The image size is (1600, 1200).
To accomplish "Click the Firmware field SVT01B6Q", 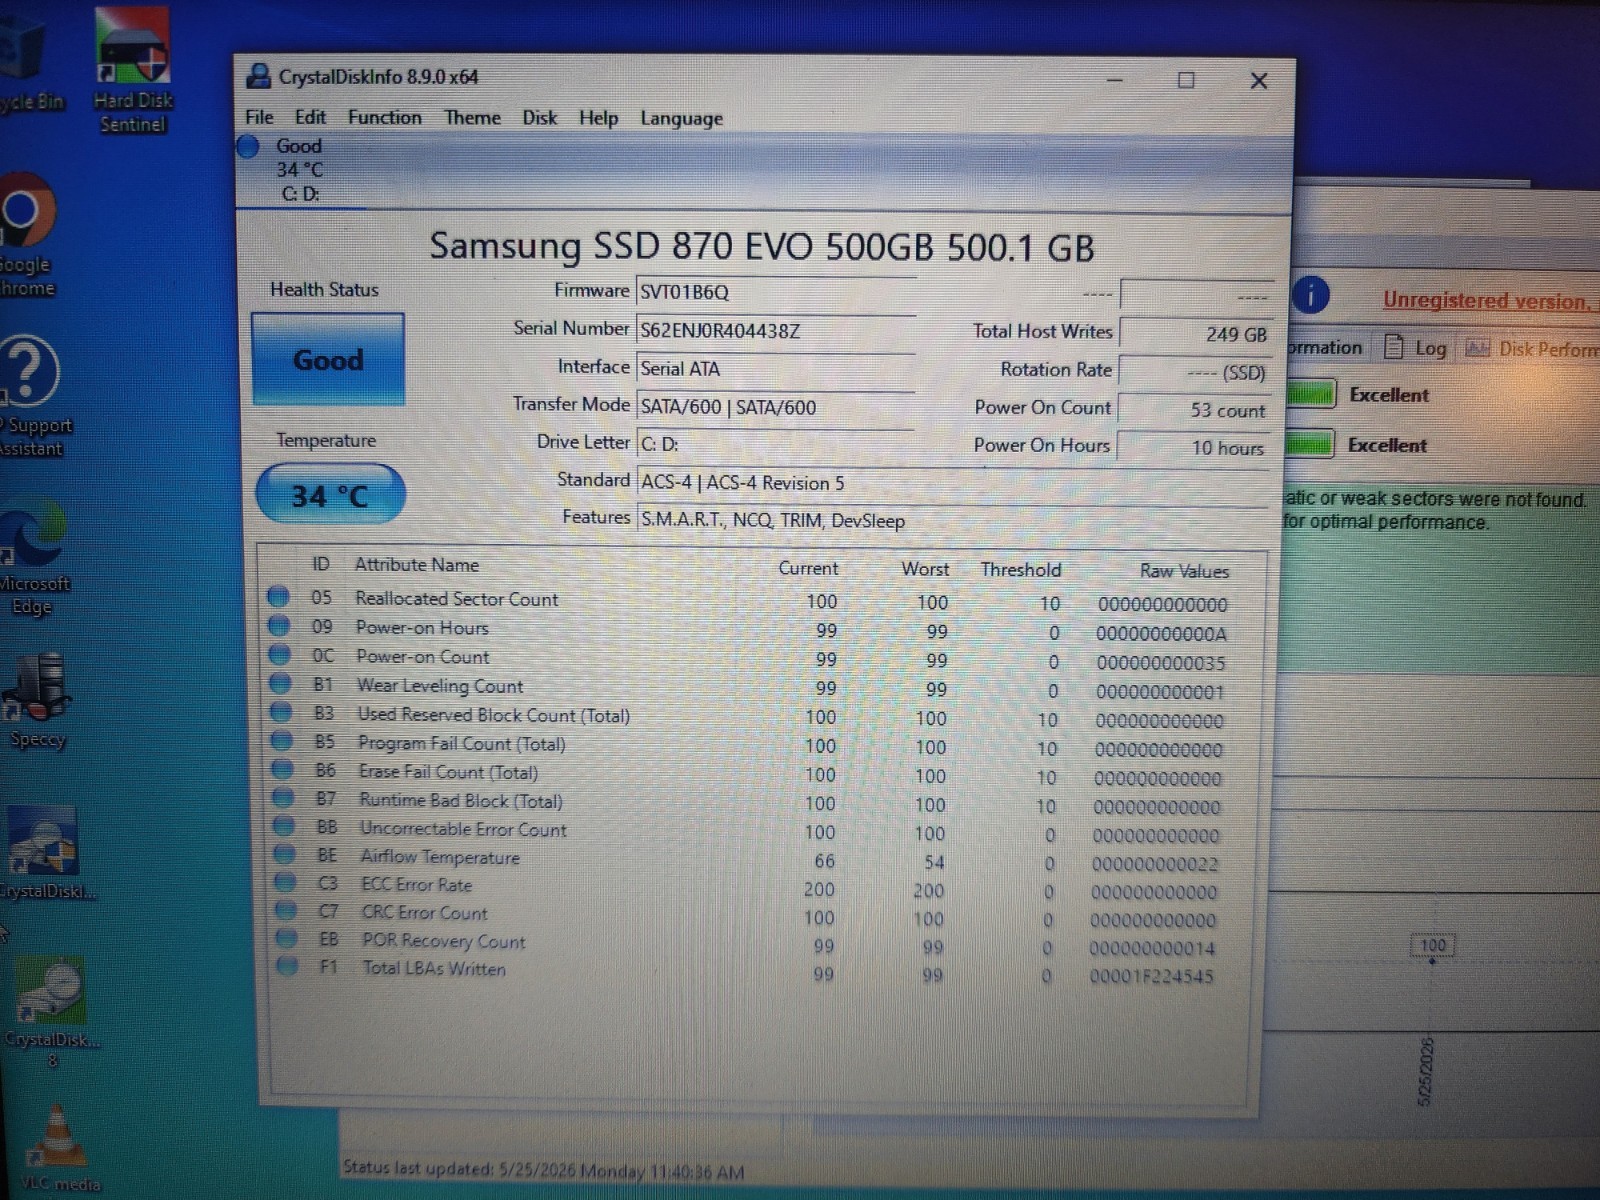I will [776, 292].
